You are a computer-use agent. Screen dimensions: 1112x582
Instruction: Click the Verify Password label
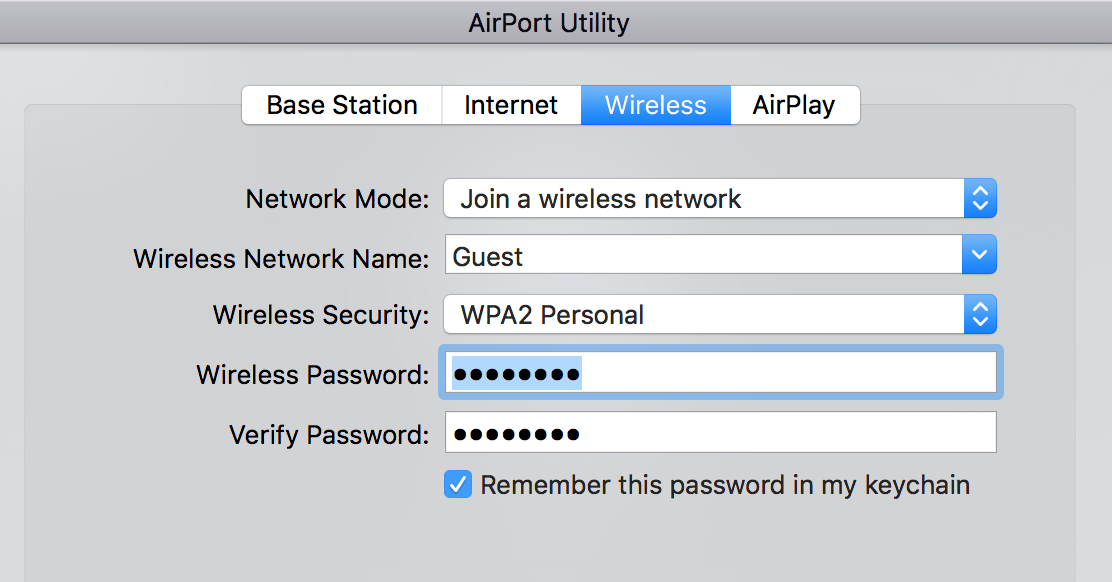pyautogui.click(x=329, y=435)
